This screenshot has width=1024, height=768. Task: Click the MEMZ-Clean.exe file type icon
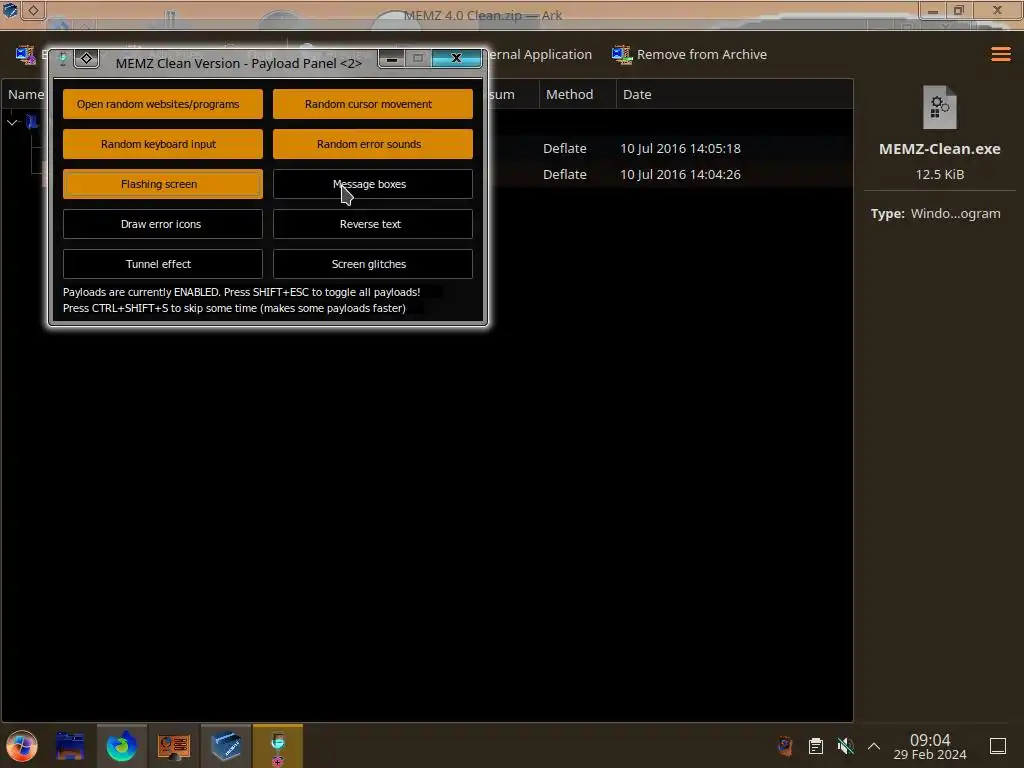click(x=939, y=108)
